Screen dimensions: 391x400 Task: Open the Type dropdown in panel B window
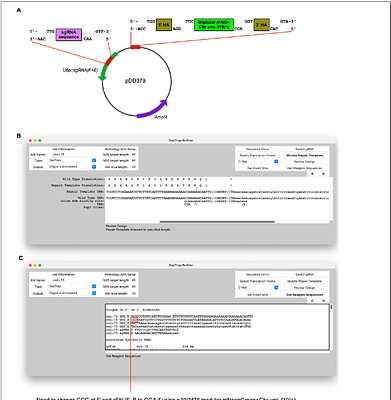[72, 160]
